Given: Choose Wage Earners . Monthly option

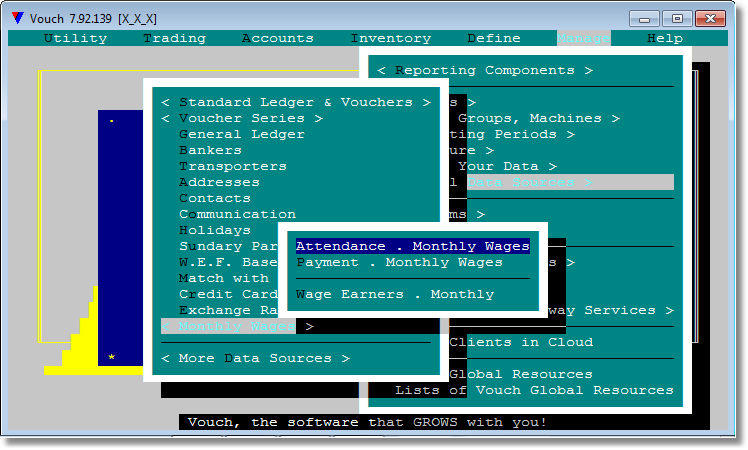Looking at the screenshot, I should pos(395,294).
